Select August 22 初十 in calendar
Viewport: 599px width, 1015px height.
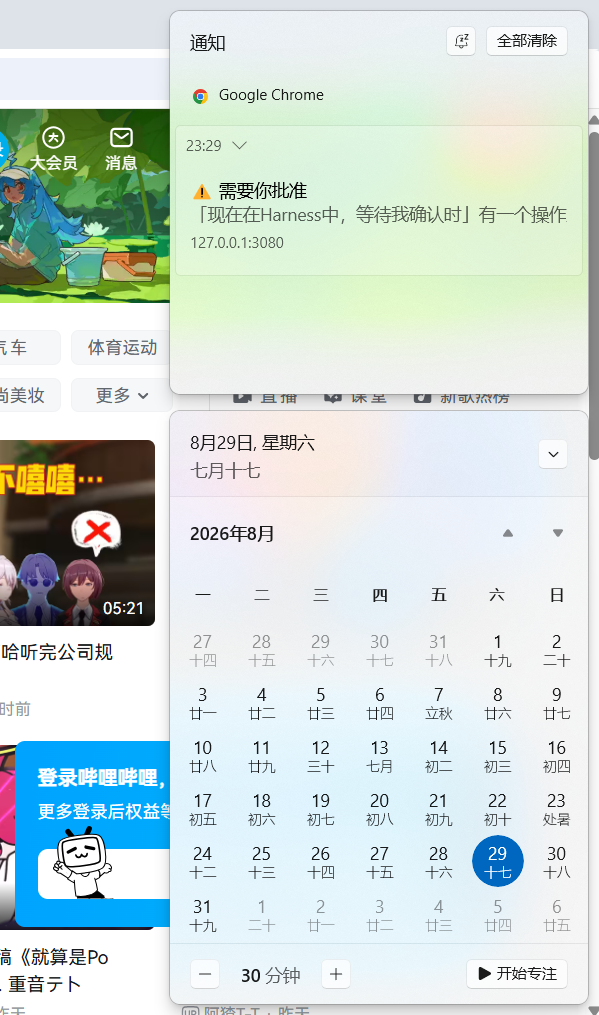[497, 809]
